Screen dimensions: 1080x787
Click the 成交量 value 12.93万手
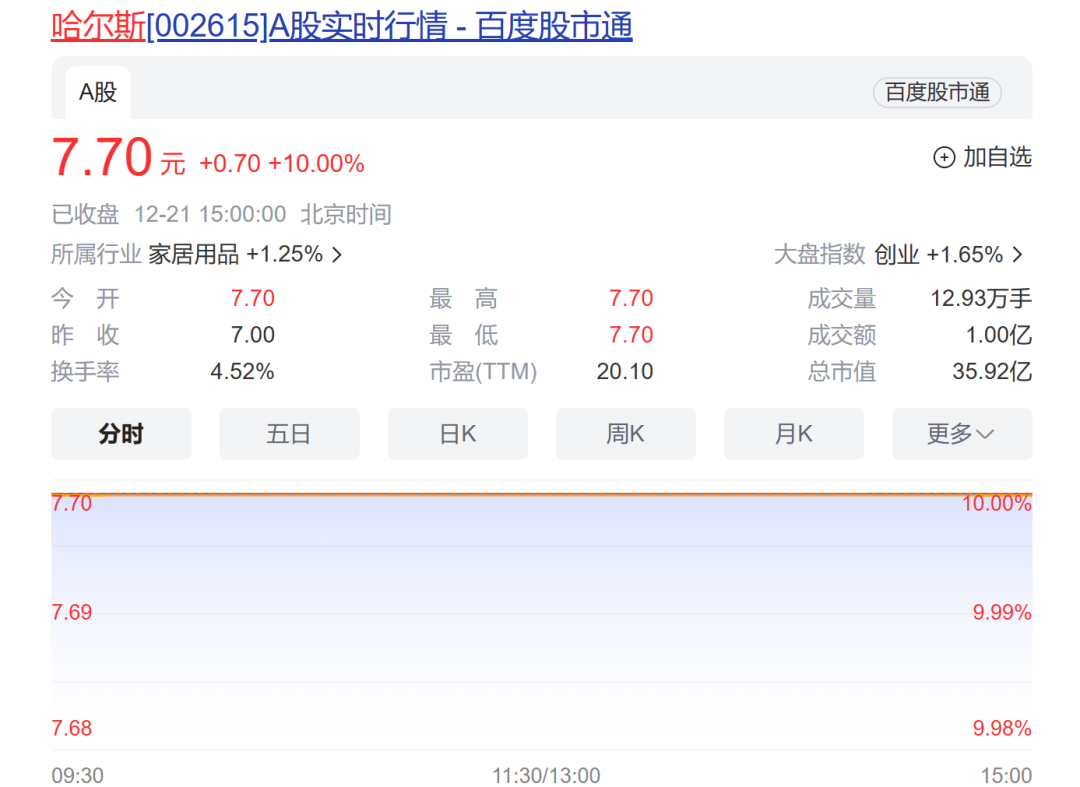(x=981, y=298)
